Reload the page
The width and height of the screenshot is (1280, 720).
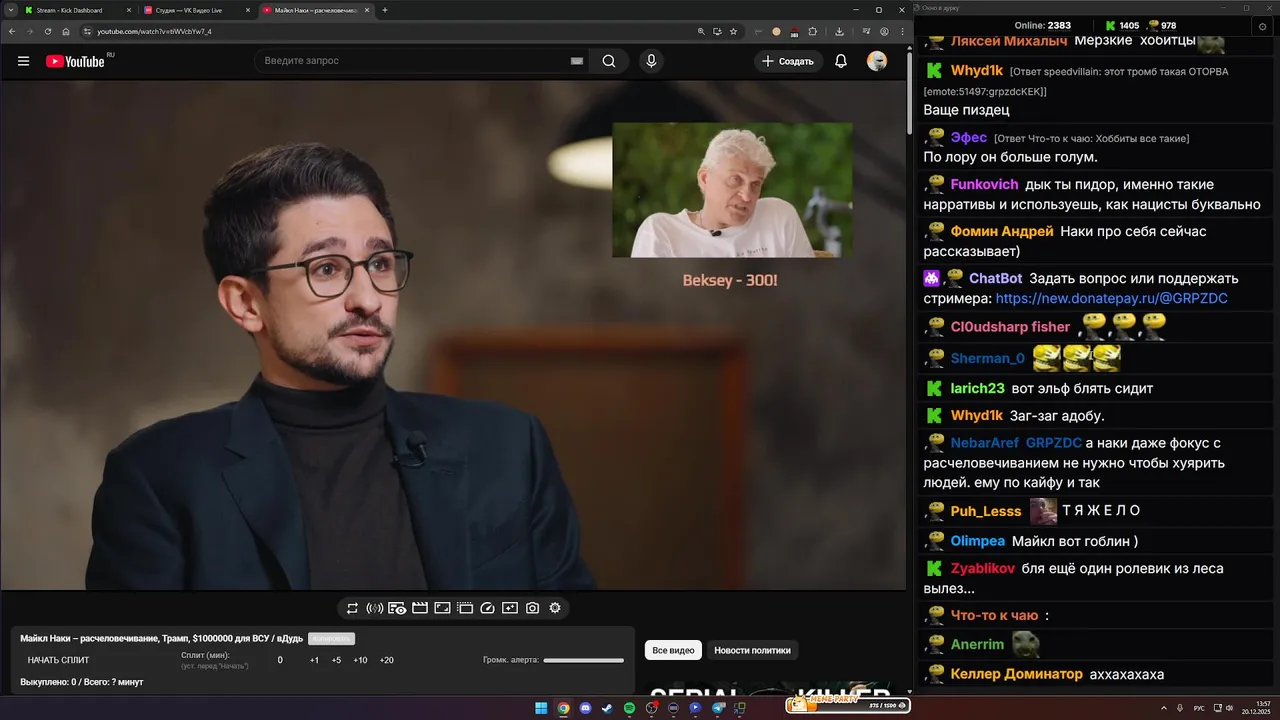(x=48, y=31)
